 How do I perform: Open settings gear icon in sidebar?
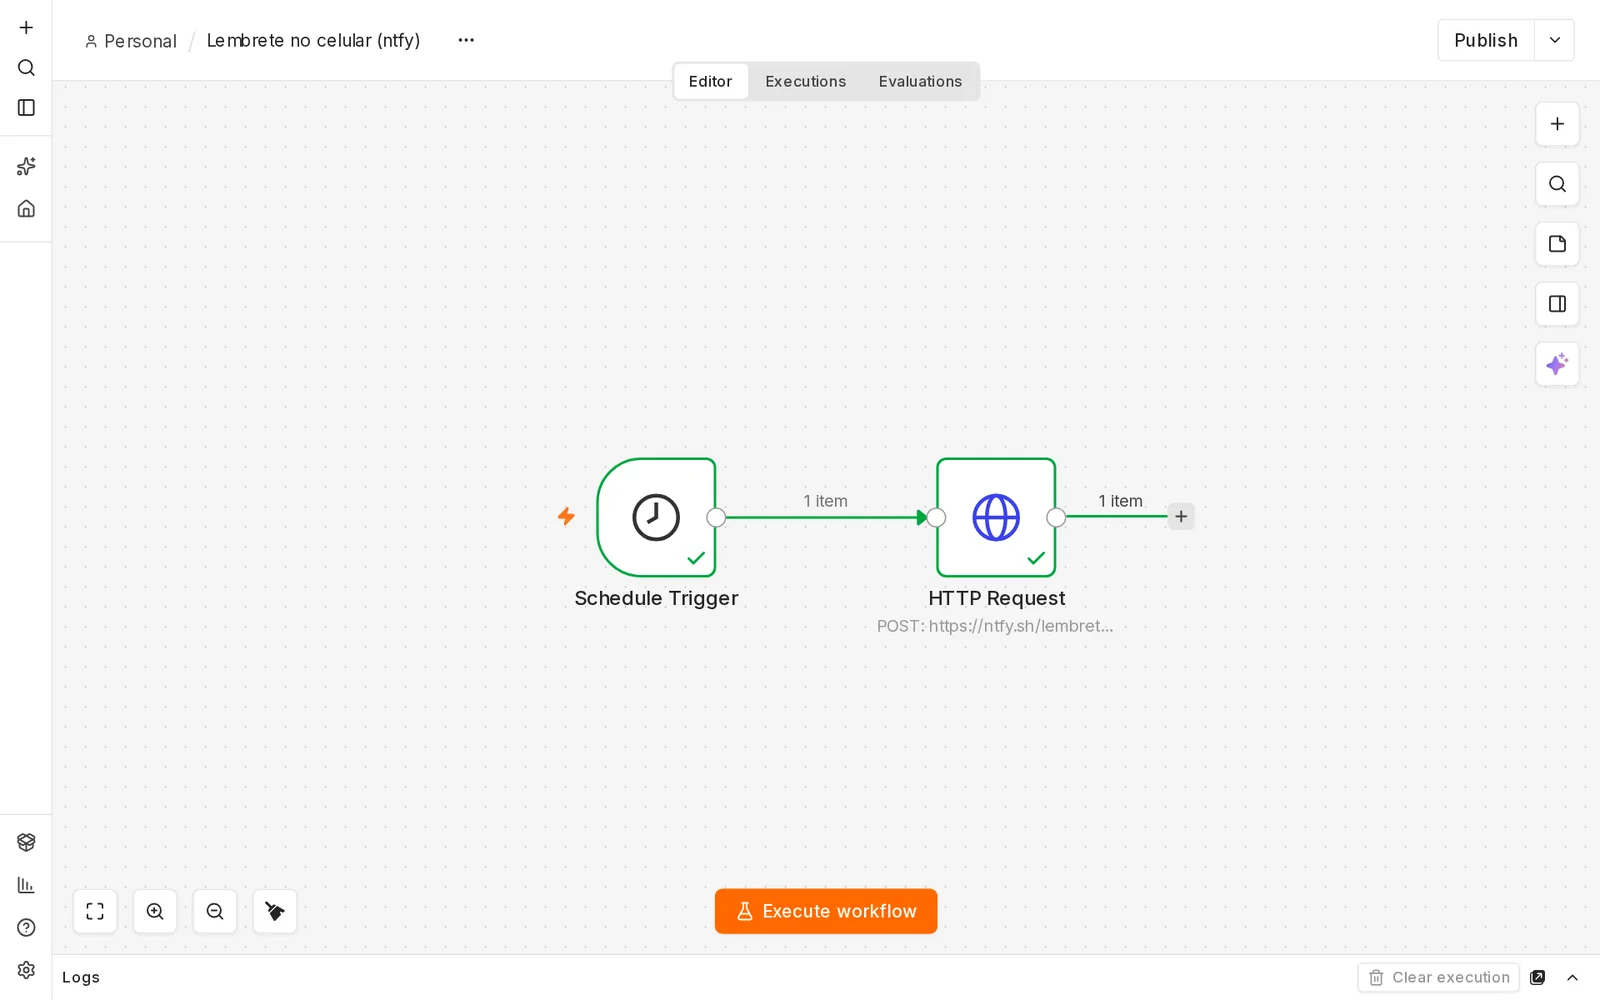point(26,970)
